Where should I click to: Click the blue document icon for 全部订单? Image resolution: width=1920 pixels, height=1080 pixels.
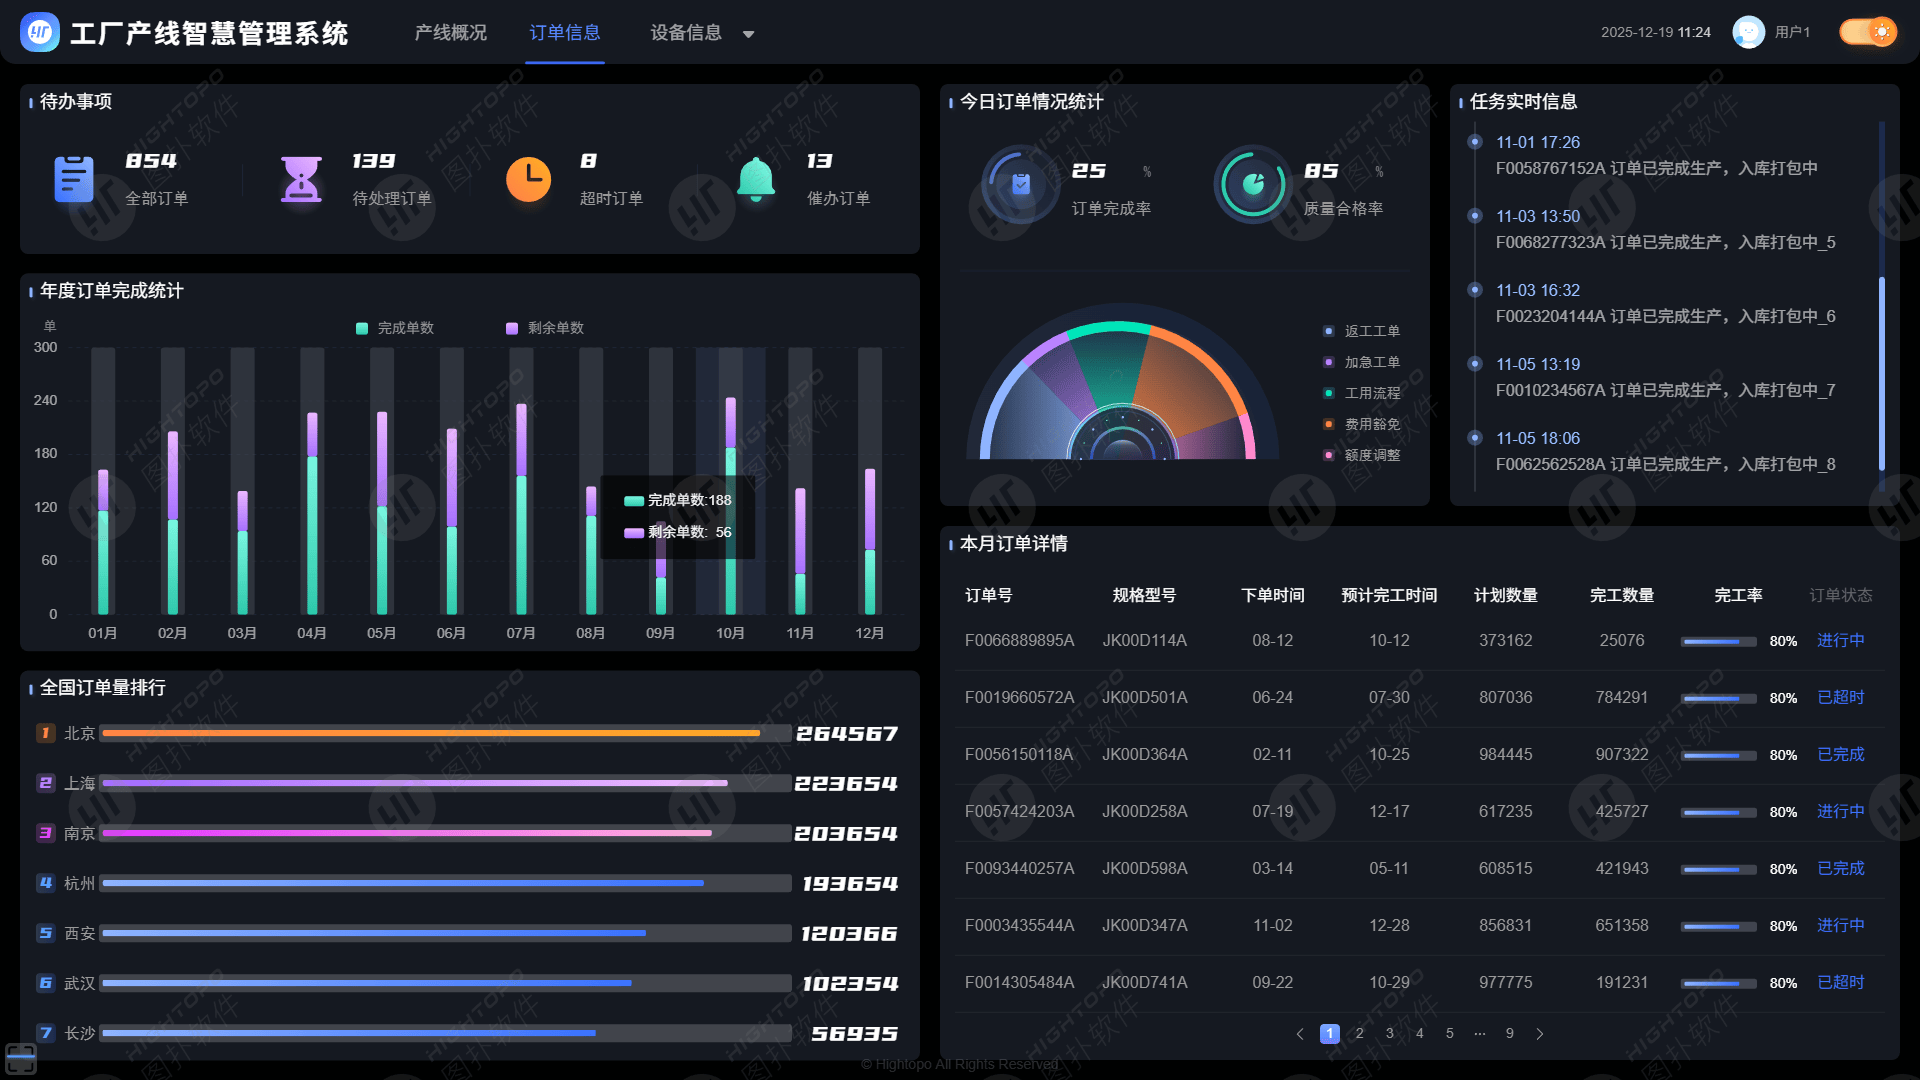point(74,179)
